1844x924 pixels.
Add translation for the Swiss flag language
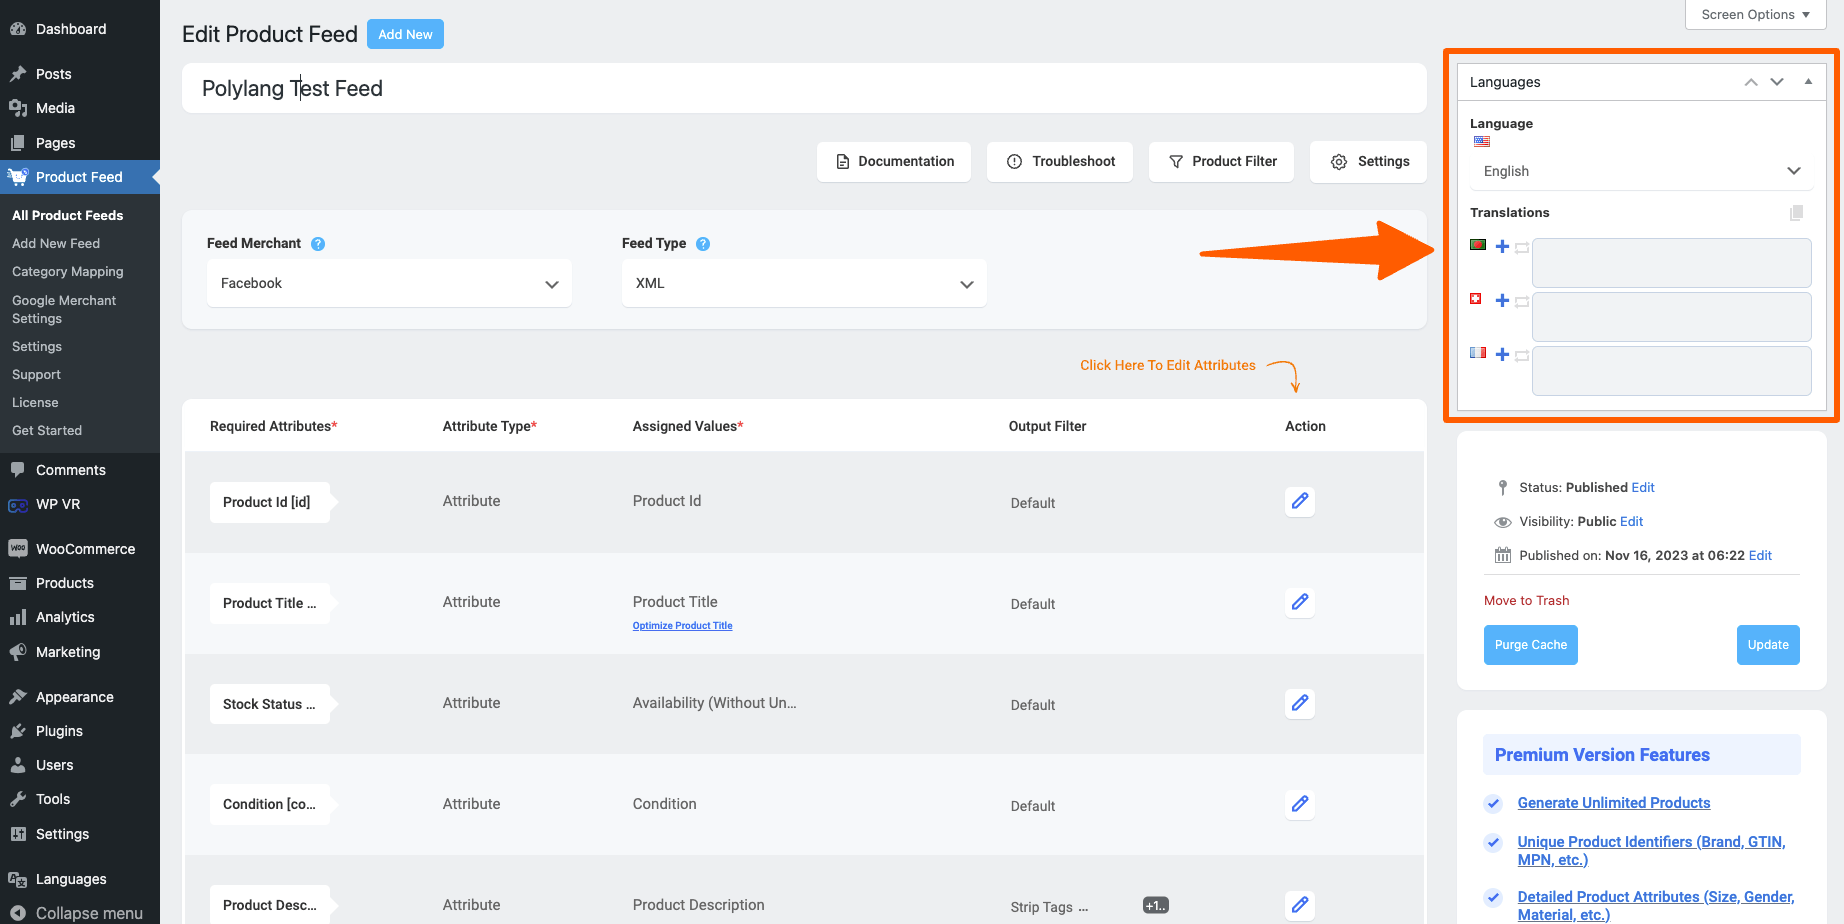1502,300
